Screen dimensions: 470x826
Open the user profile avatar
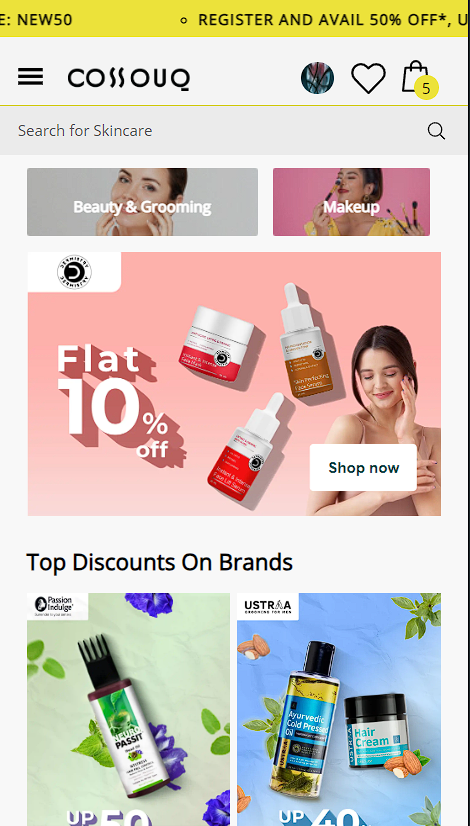(317, 78)
